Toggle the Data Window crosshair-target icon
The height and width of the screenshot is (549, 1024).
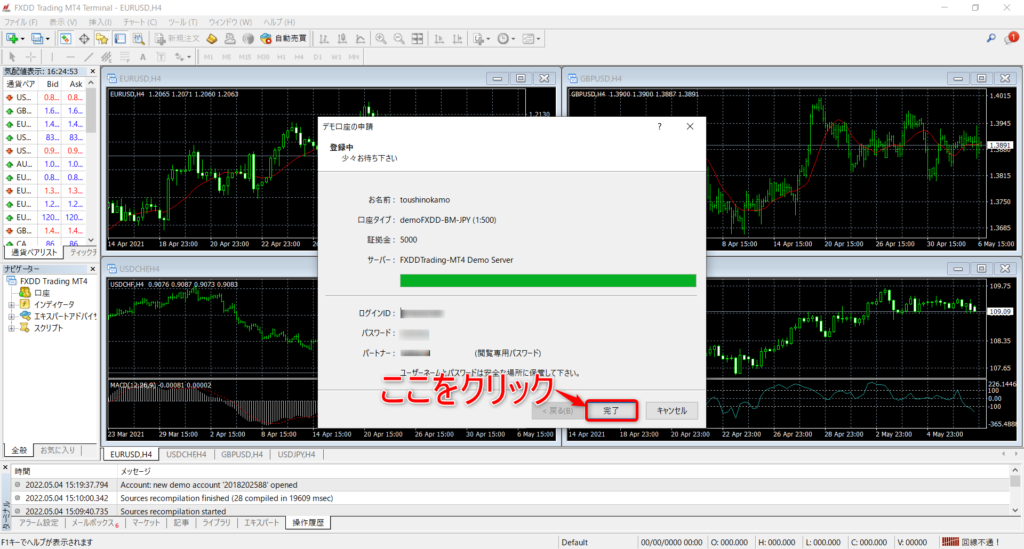coord(84,39)
